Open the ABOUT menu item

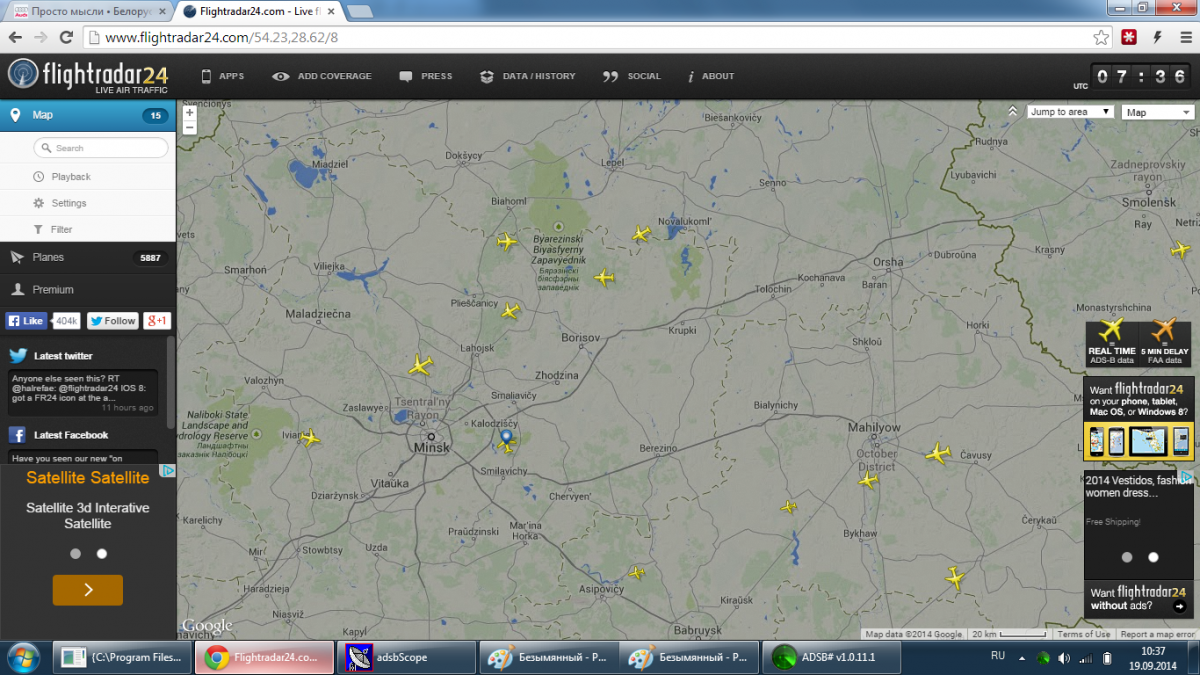pos(711,76)
